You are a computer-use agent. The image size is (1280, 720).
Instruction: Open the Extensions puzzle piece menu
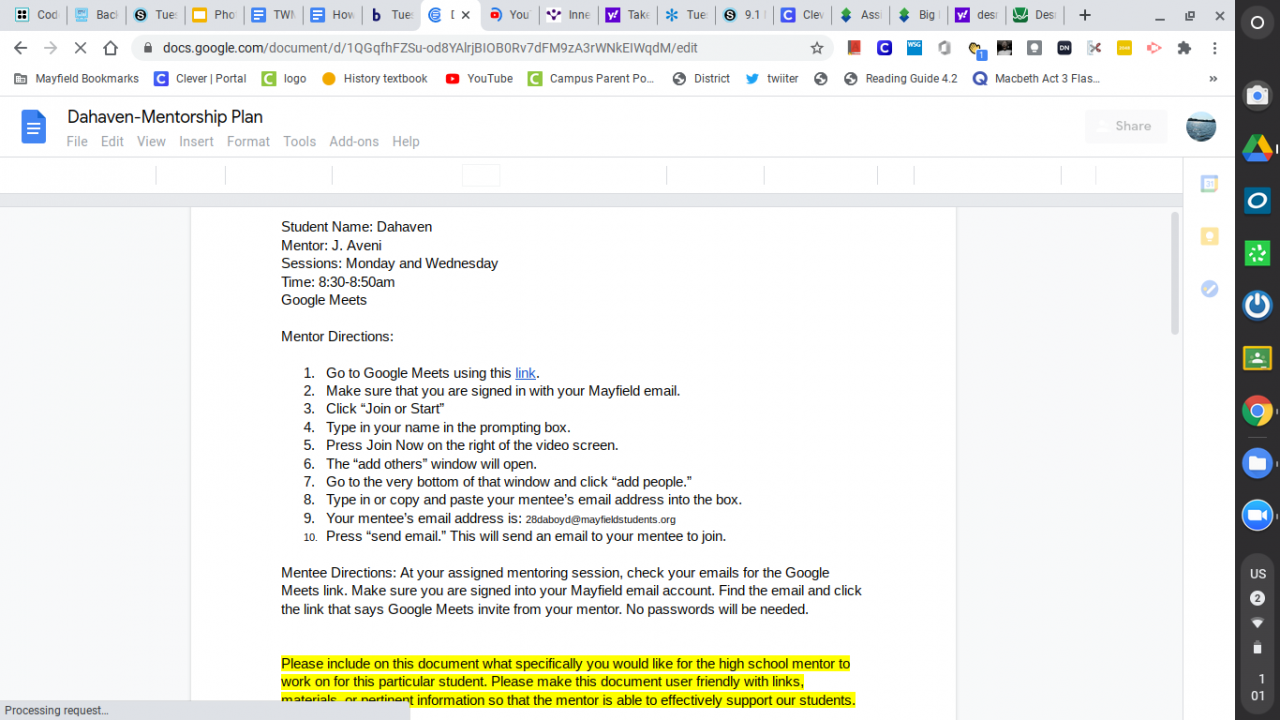tap(1185, 48)
